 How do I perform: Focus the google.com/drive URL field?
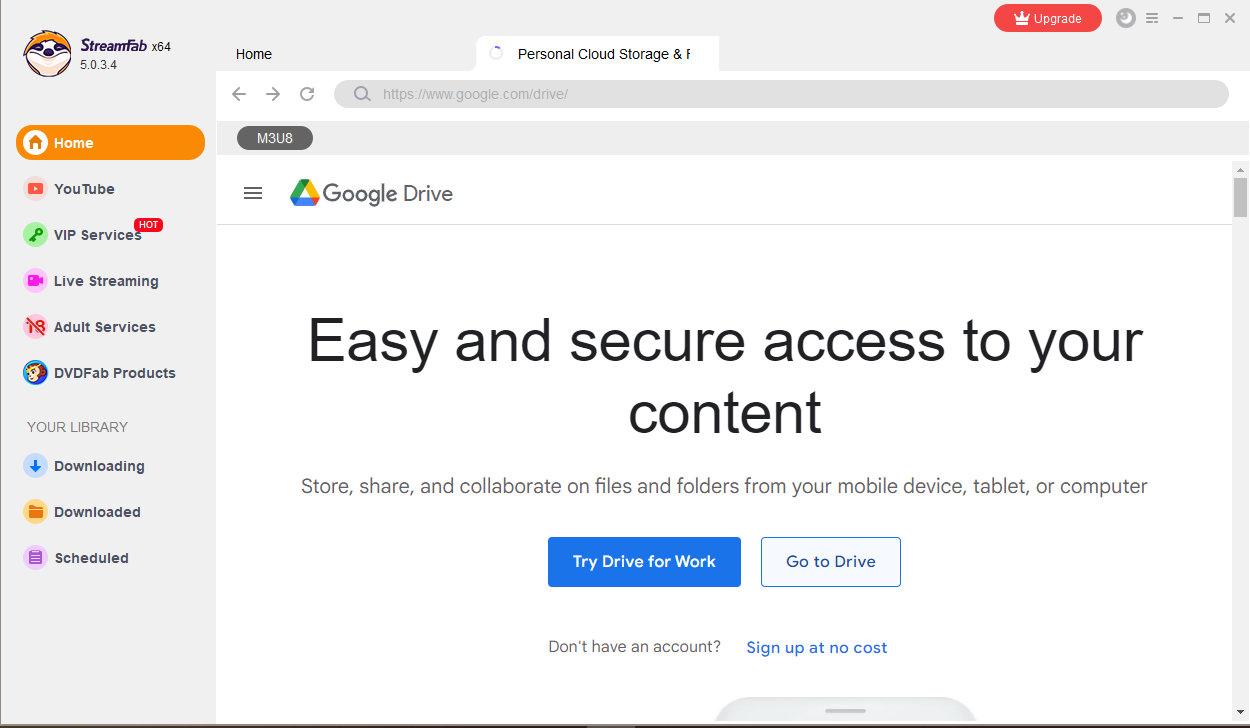point(781,94)
